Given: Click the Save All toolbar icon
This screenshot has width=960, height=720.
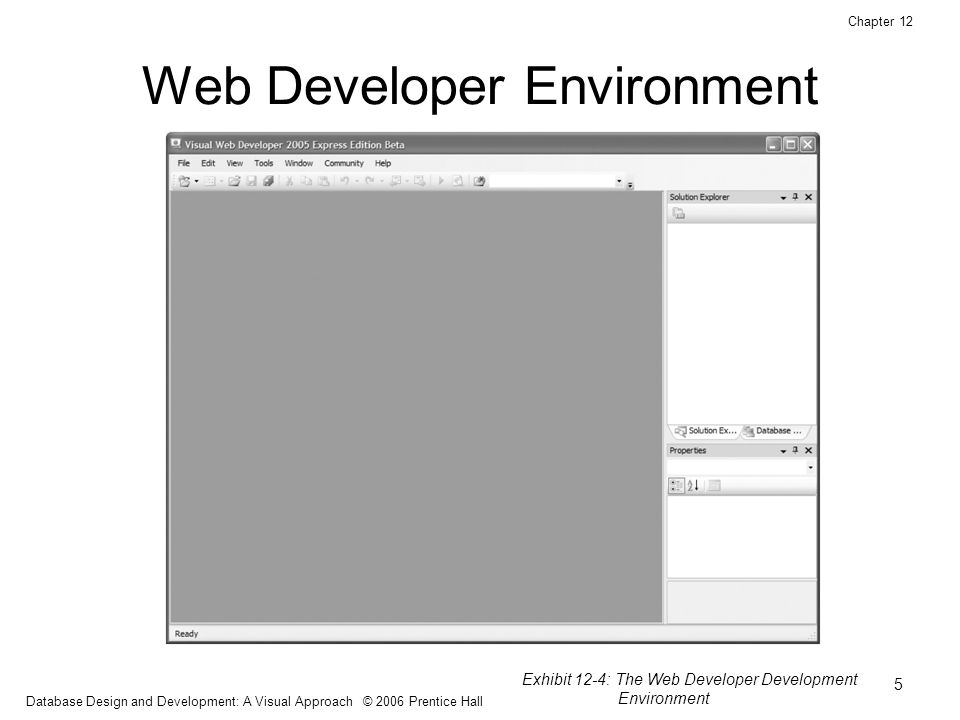Looking at the screenshot, I should click(268, 181).
